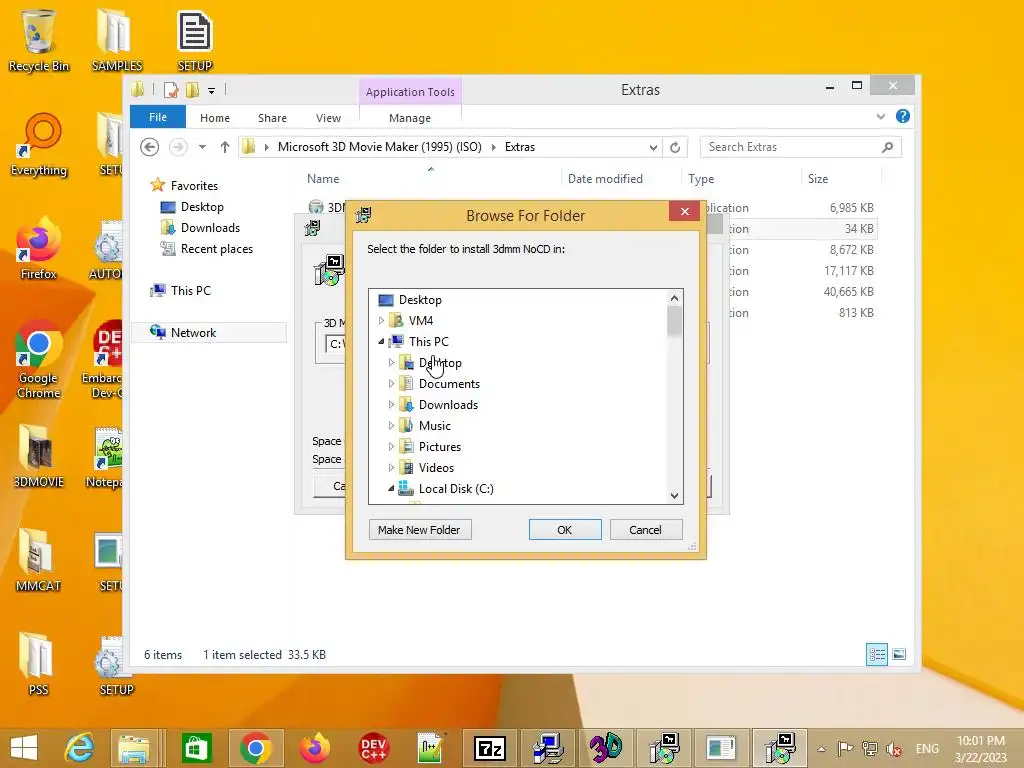Viewport: 1024px width, 768px height.
Task: Click the Action Center flag icon
Action: click(845, 749)
